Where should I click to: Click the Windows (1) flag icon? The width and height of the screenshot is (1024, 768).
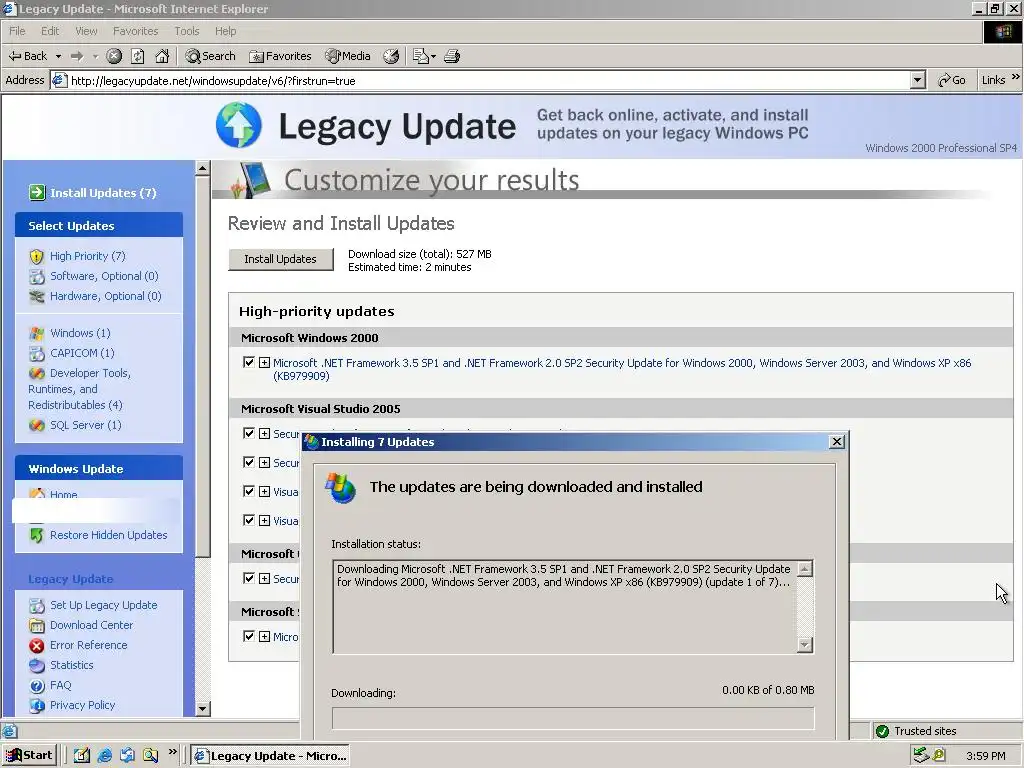tap(37, 334)
